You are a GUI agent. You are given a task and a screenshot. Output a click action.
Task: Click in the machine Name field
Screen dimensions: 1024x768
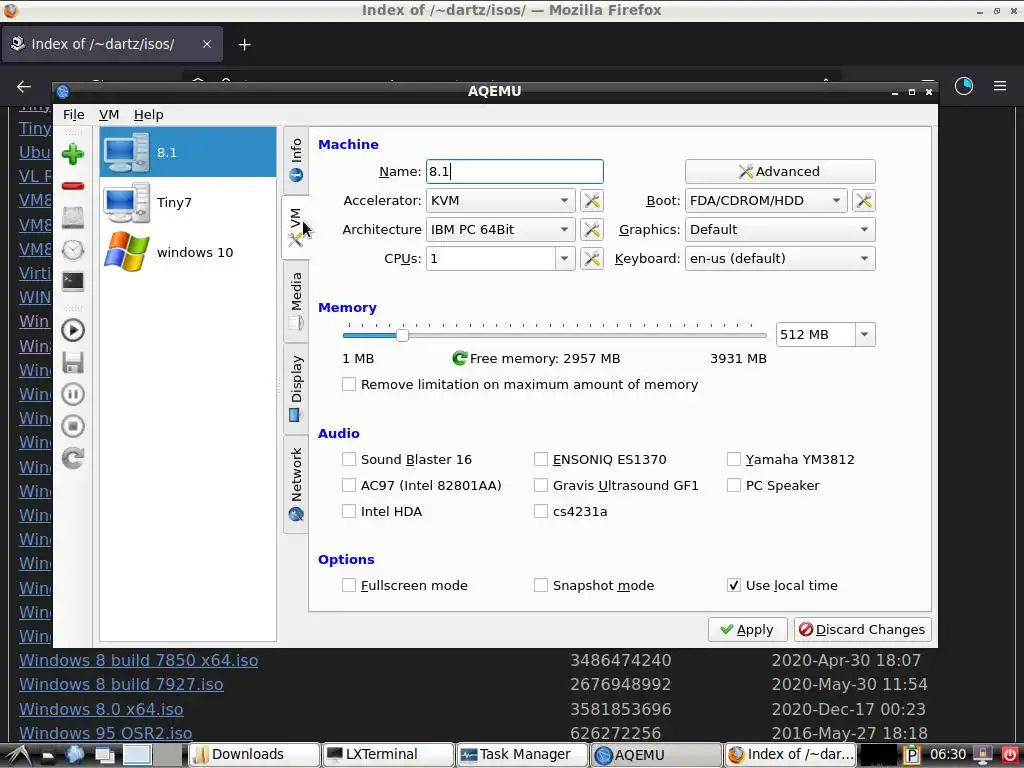pyautogui.click(x=515, y=172)
